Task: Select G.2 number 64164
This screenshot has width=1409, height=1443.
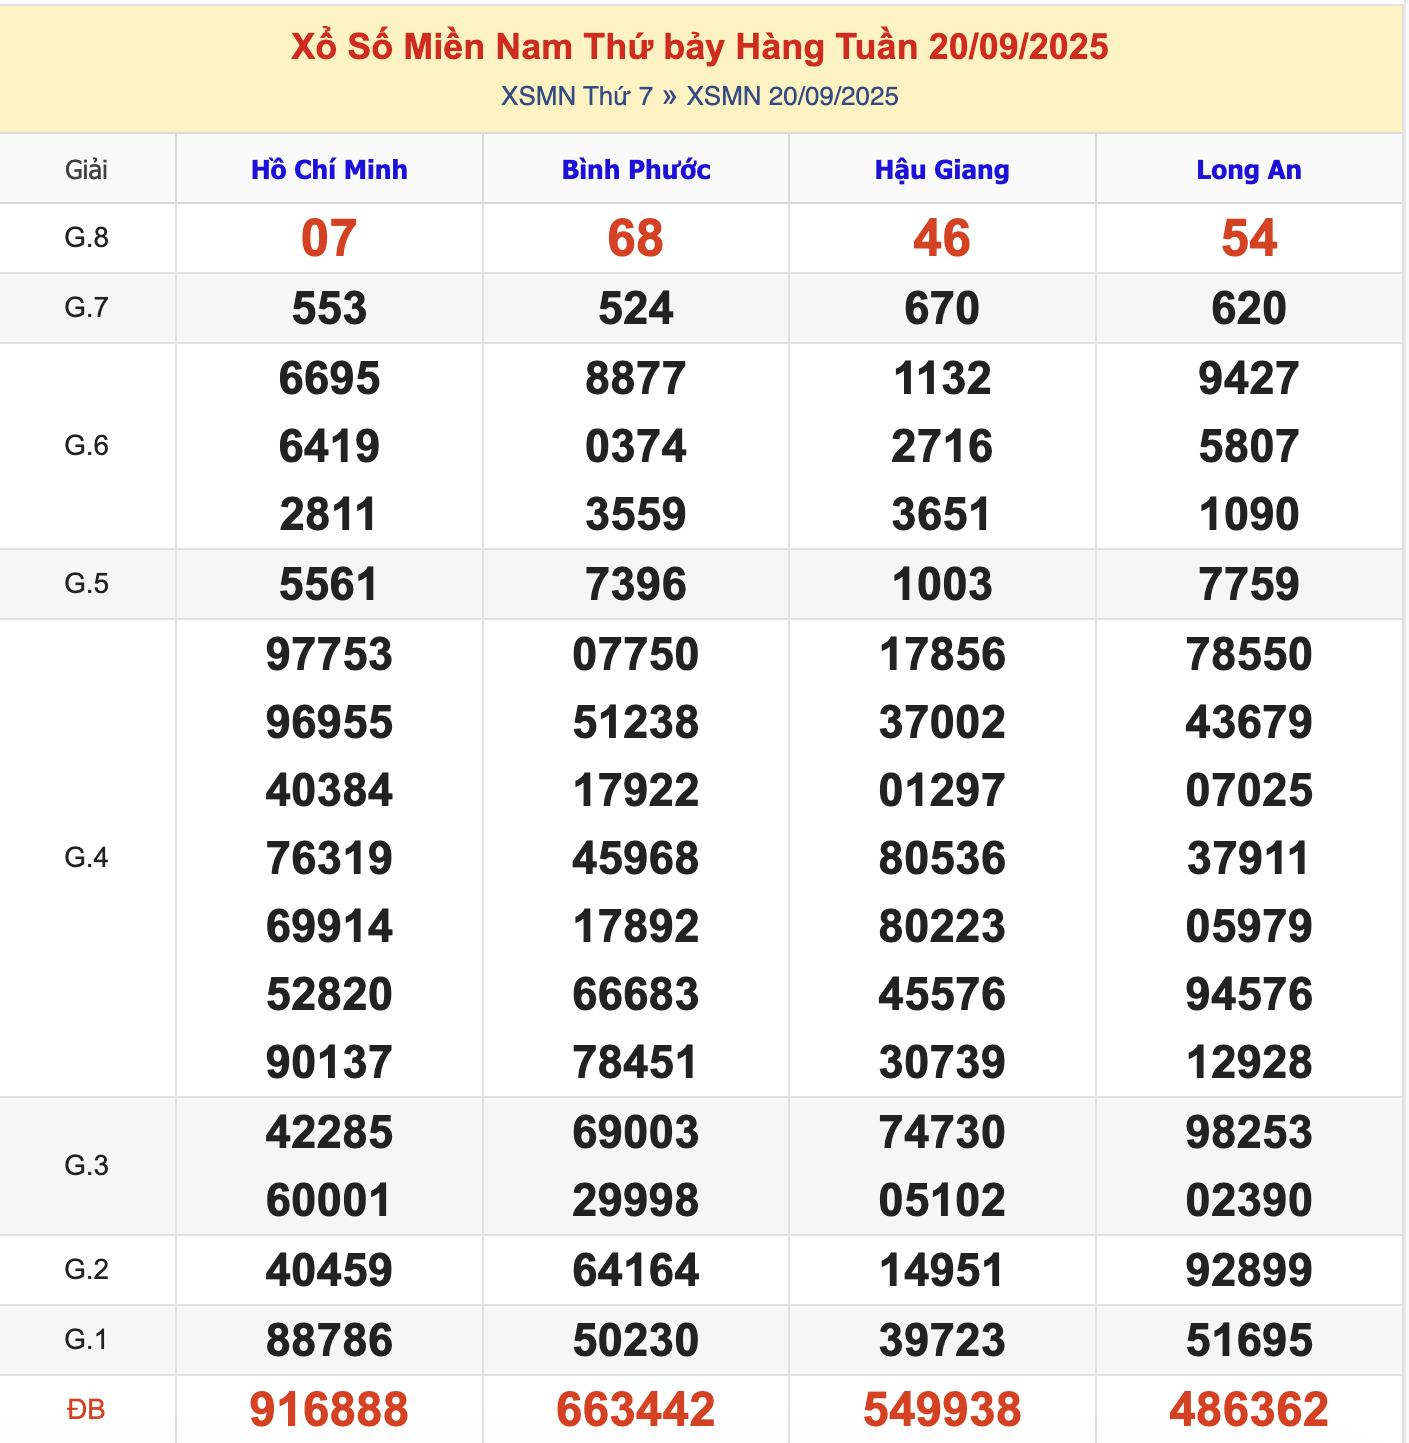Action: pos(636,1270)
